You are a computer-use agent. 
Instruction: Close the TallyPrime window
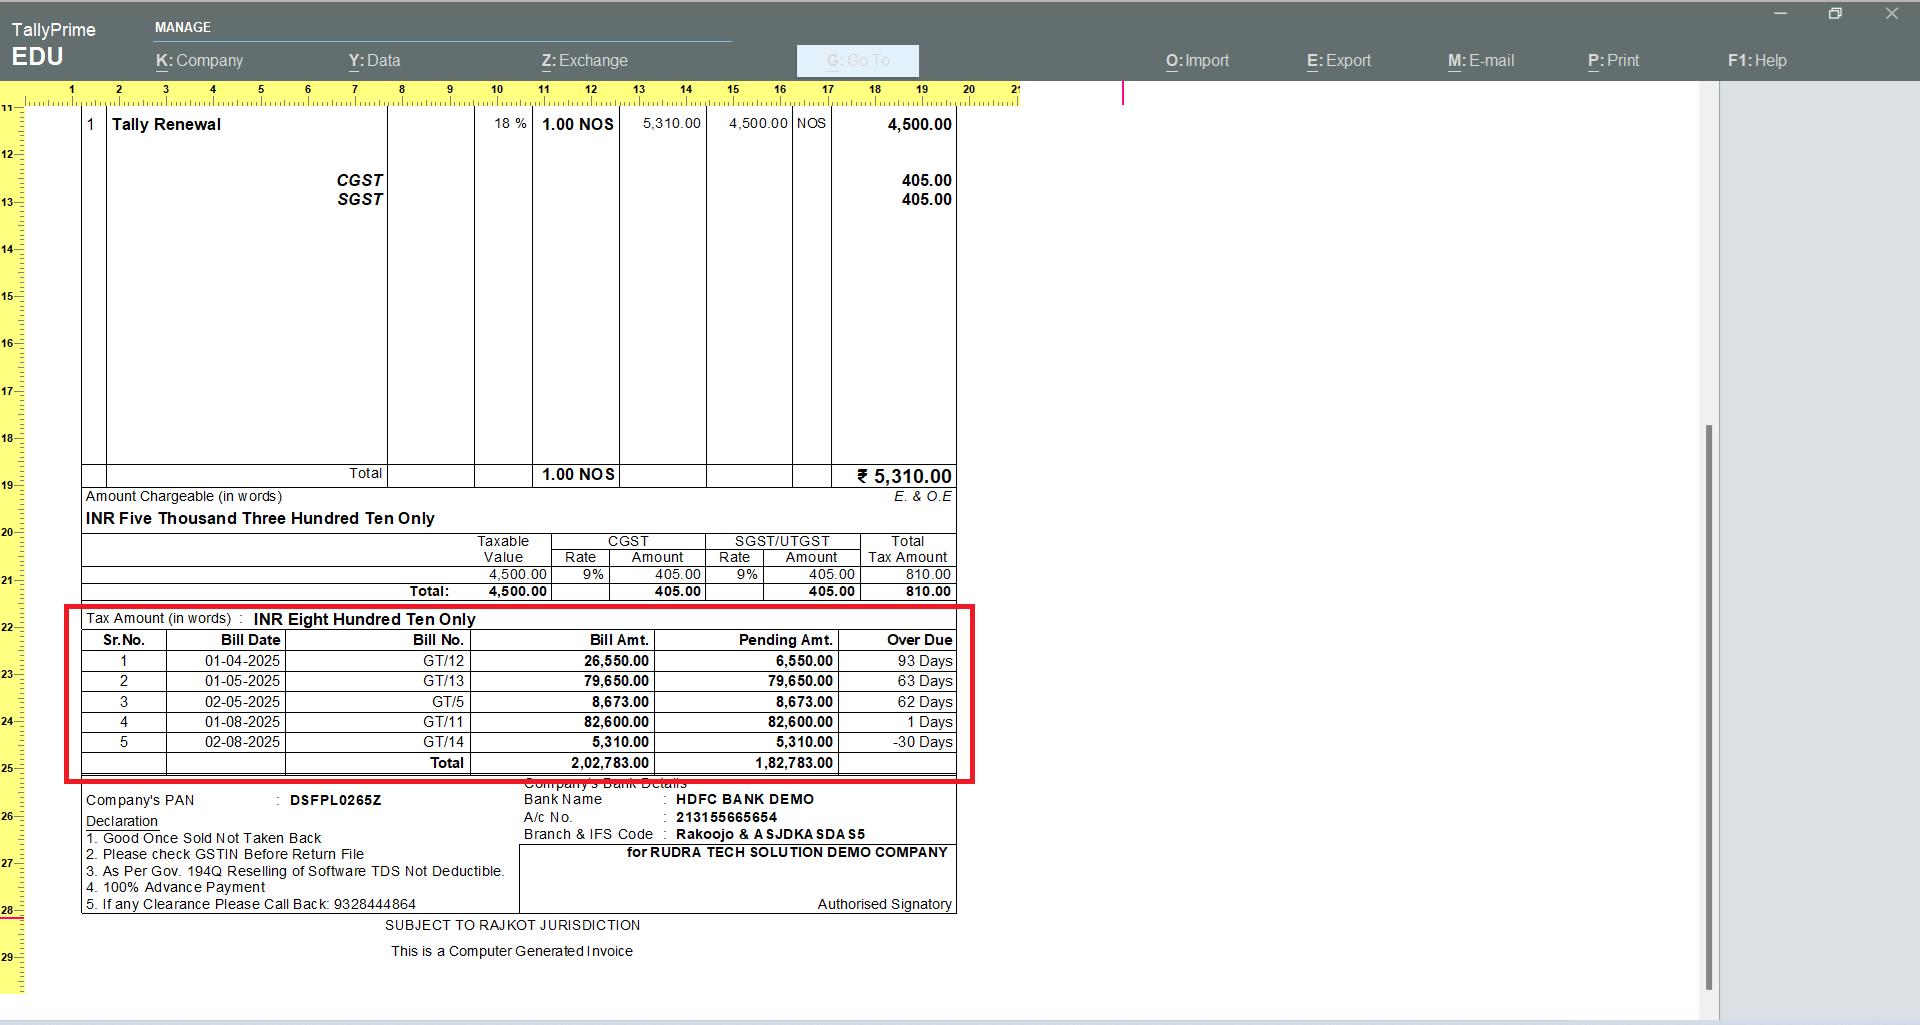pyautogui.click(x=1891, y=14)
